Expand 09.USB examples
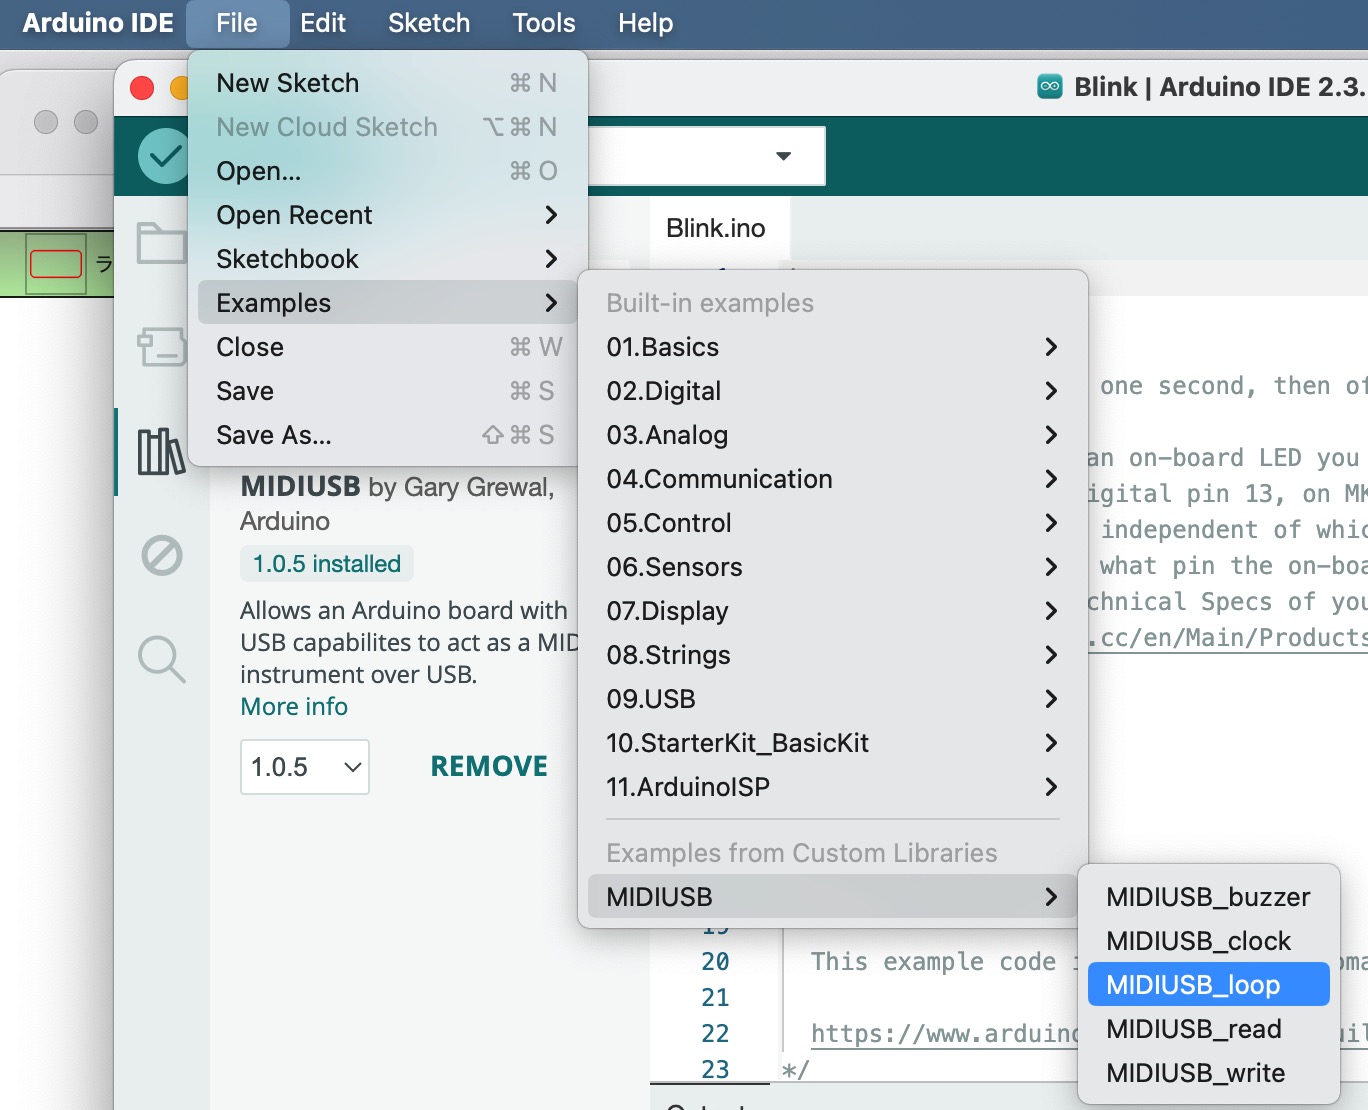Image resolution: width=1368 pixels, height=1110 pixels. point(832,699)
